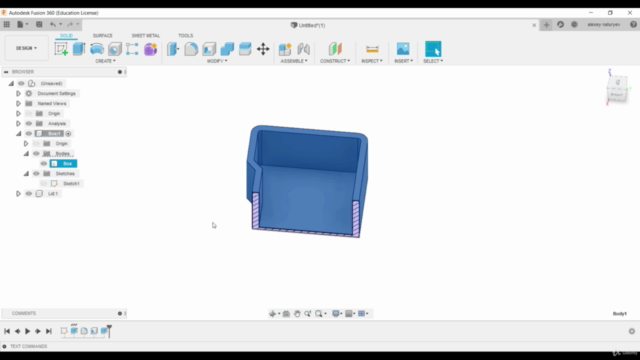
Task: Choose the Extrude tool
Action: pos(79,49)
